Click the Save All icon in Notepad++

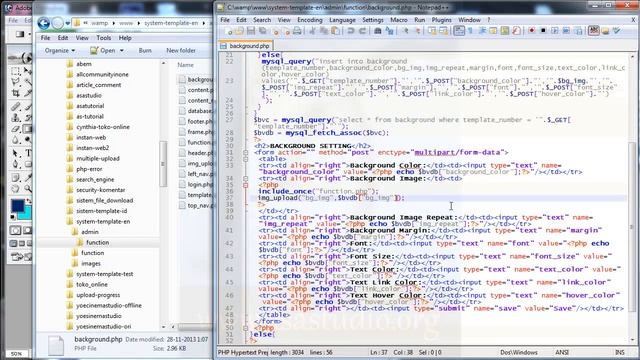point(262,31)
